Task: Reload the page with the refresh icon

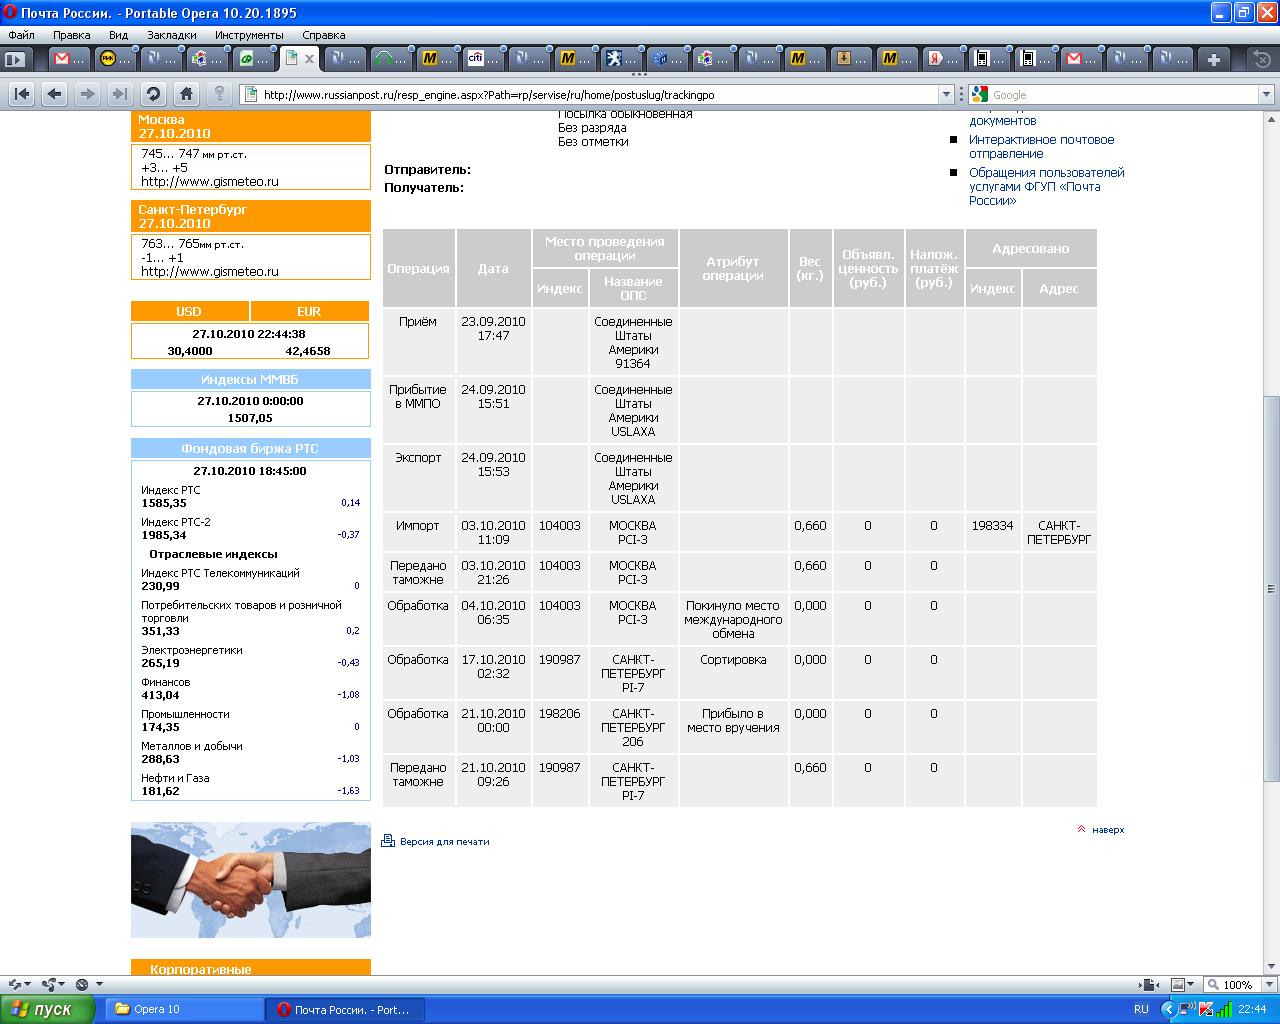Action: coord(153,94)
